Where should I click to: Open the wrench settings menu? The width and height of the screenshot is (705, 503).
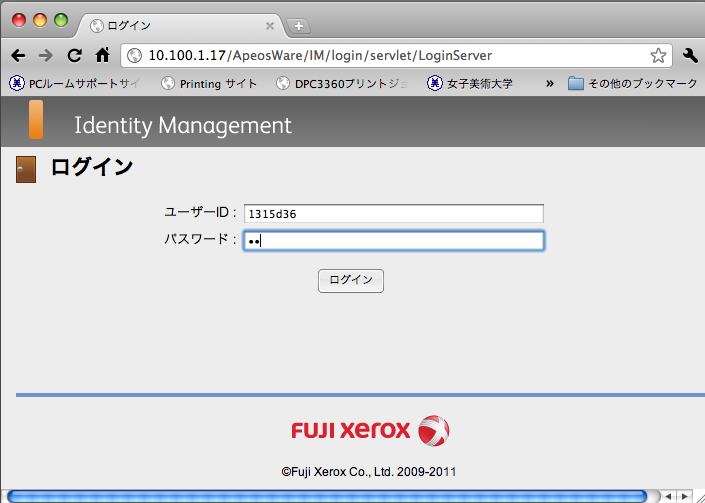[690, 56]
